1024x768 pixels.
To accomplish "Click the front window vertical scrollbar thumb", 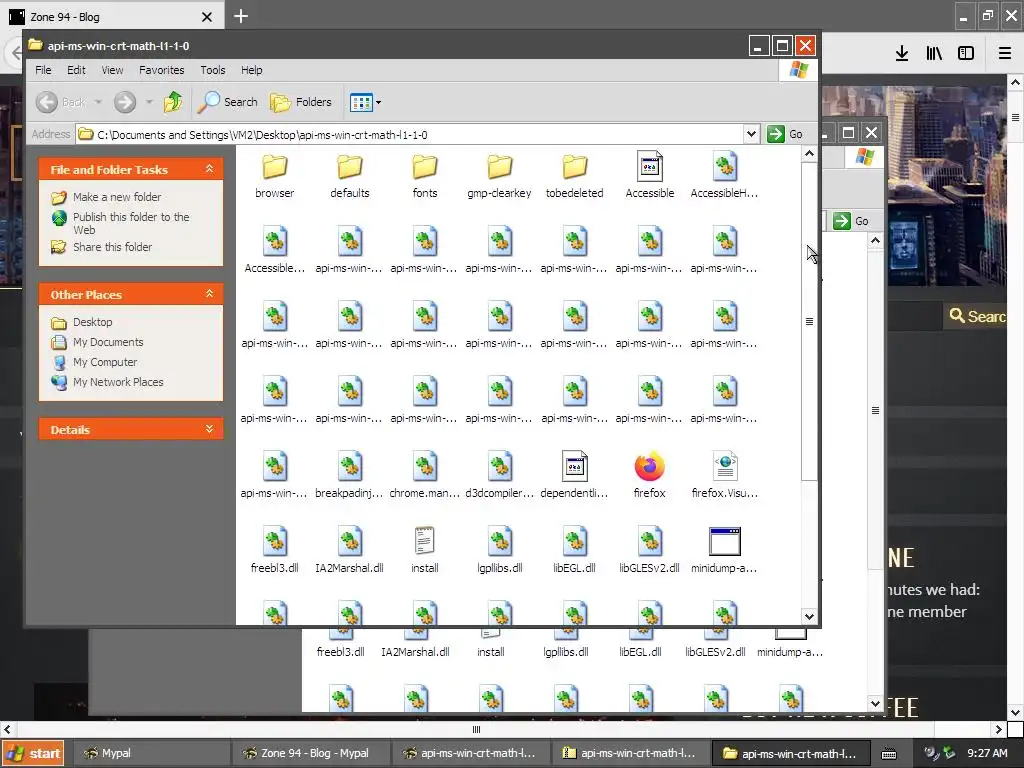I will point(809,321).
